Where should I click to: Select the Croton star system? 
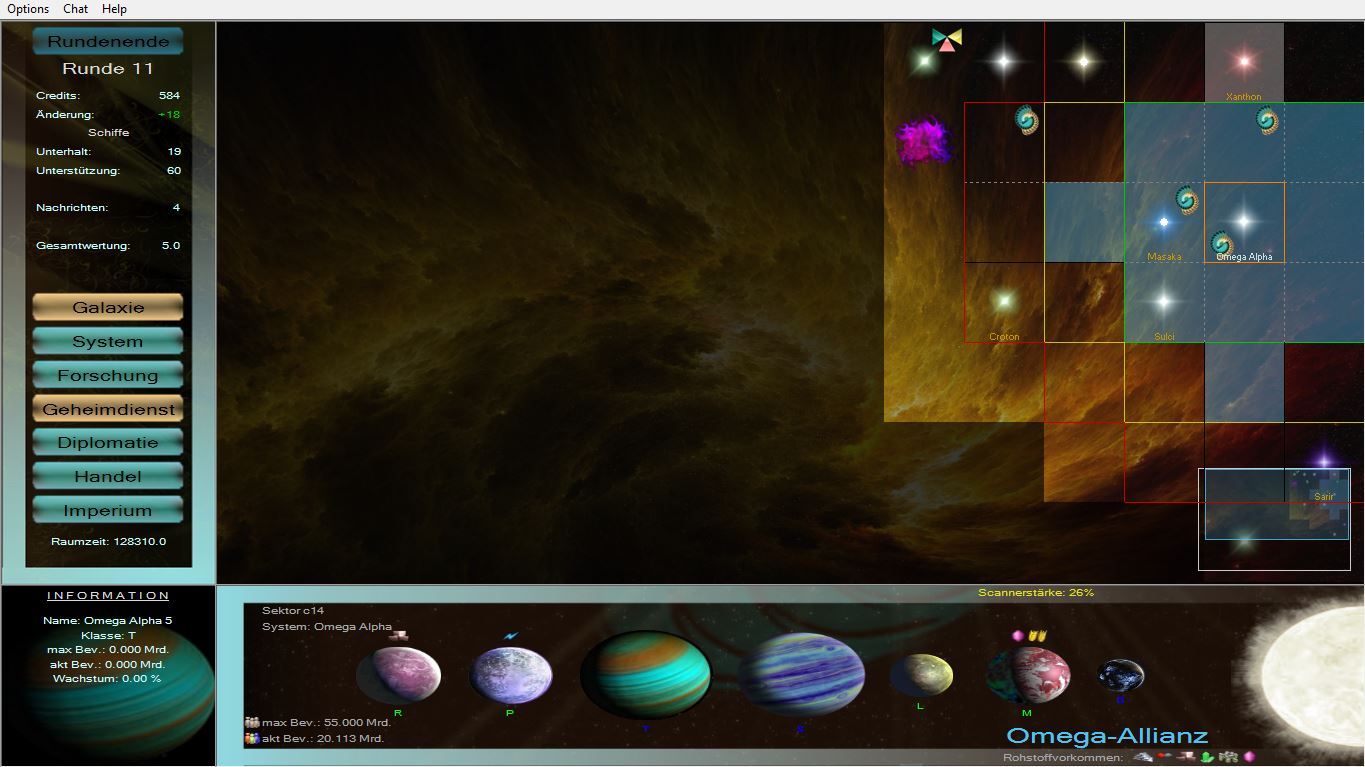[1004, 301]
